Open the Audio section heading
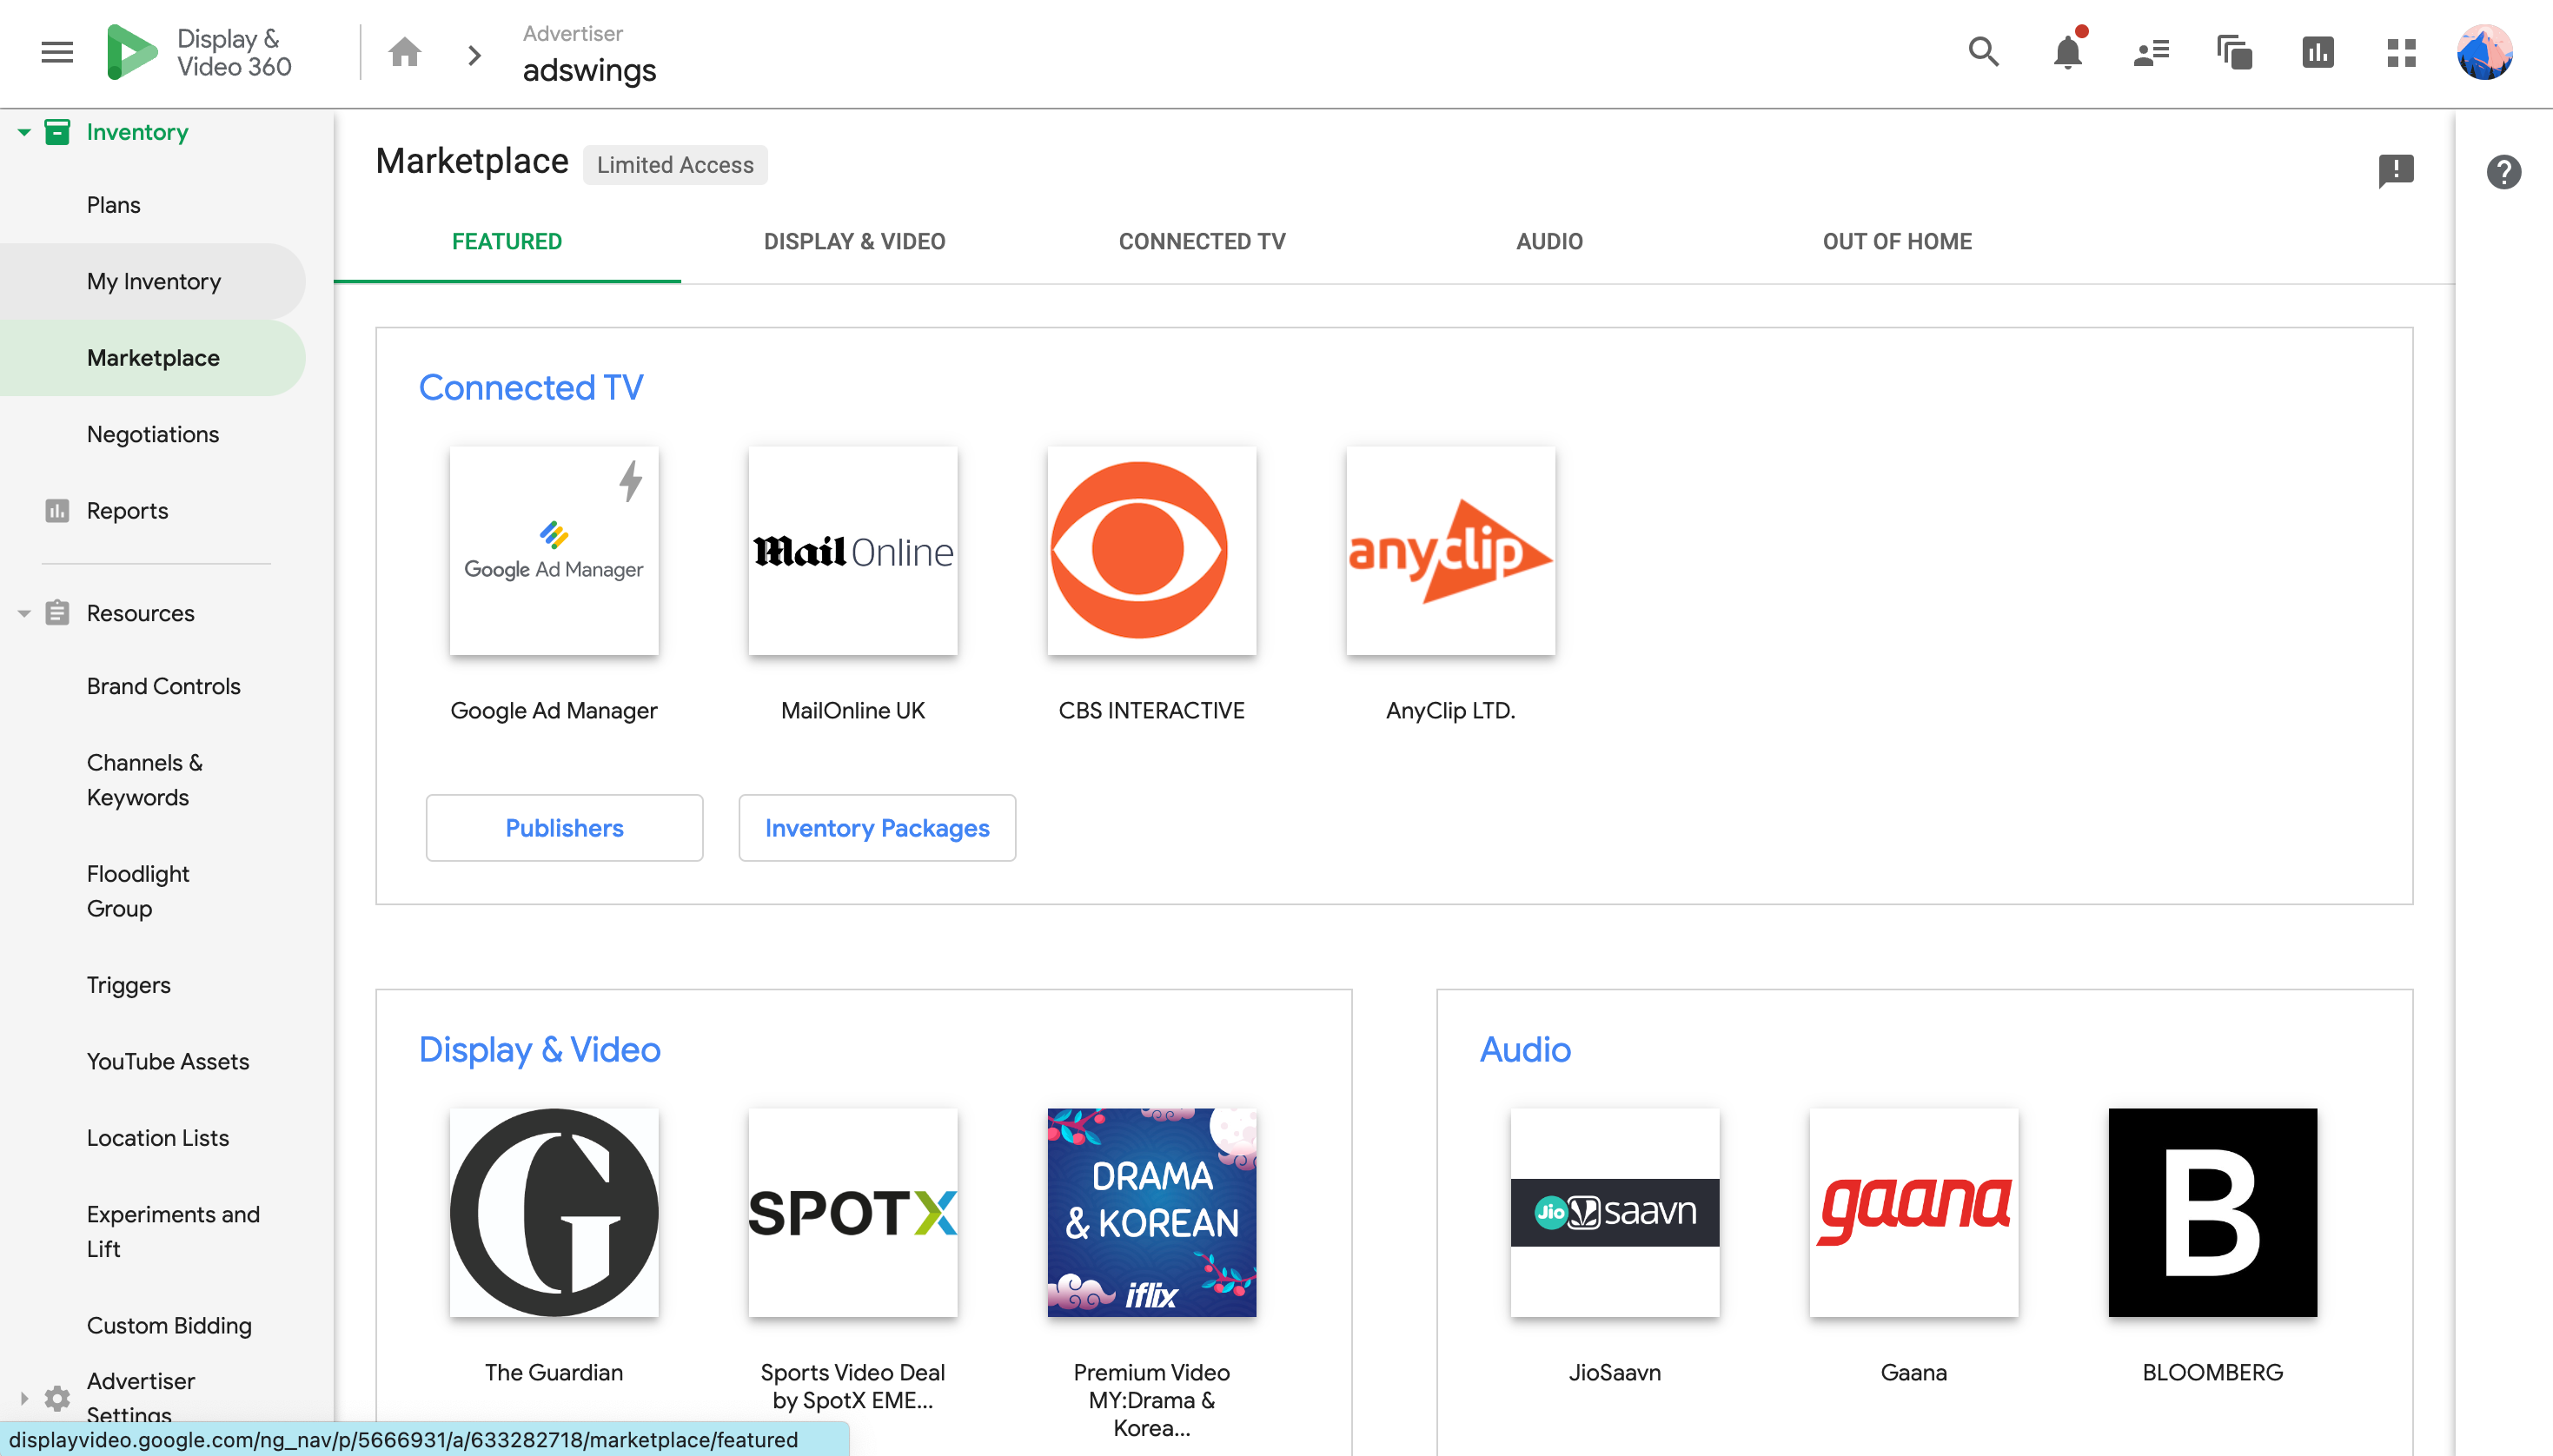The image size is (2553, 1456). point(1525,1050)
